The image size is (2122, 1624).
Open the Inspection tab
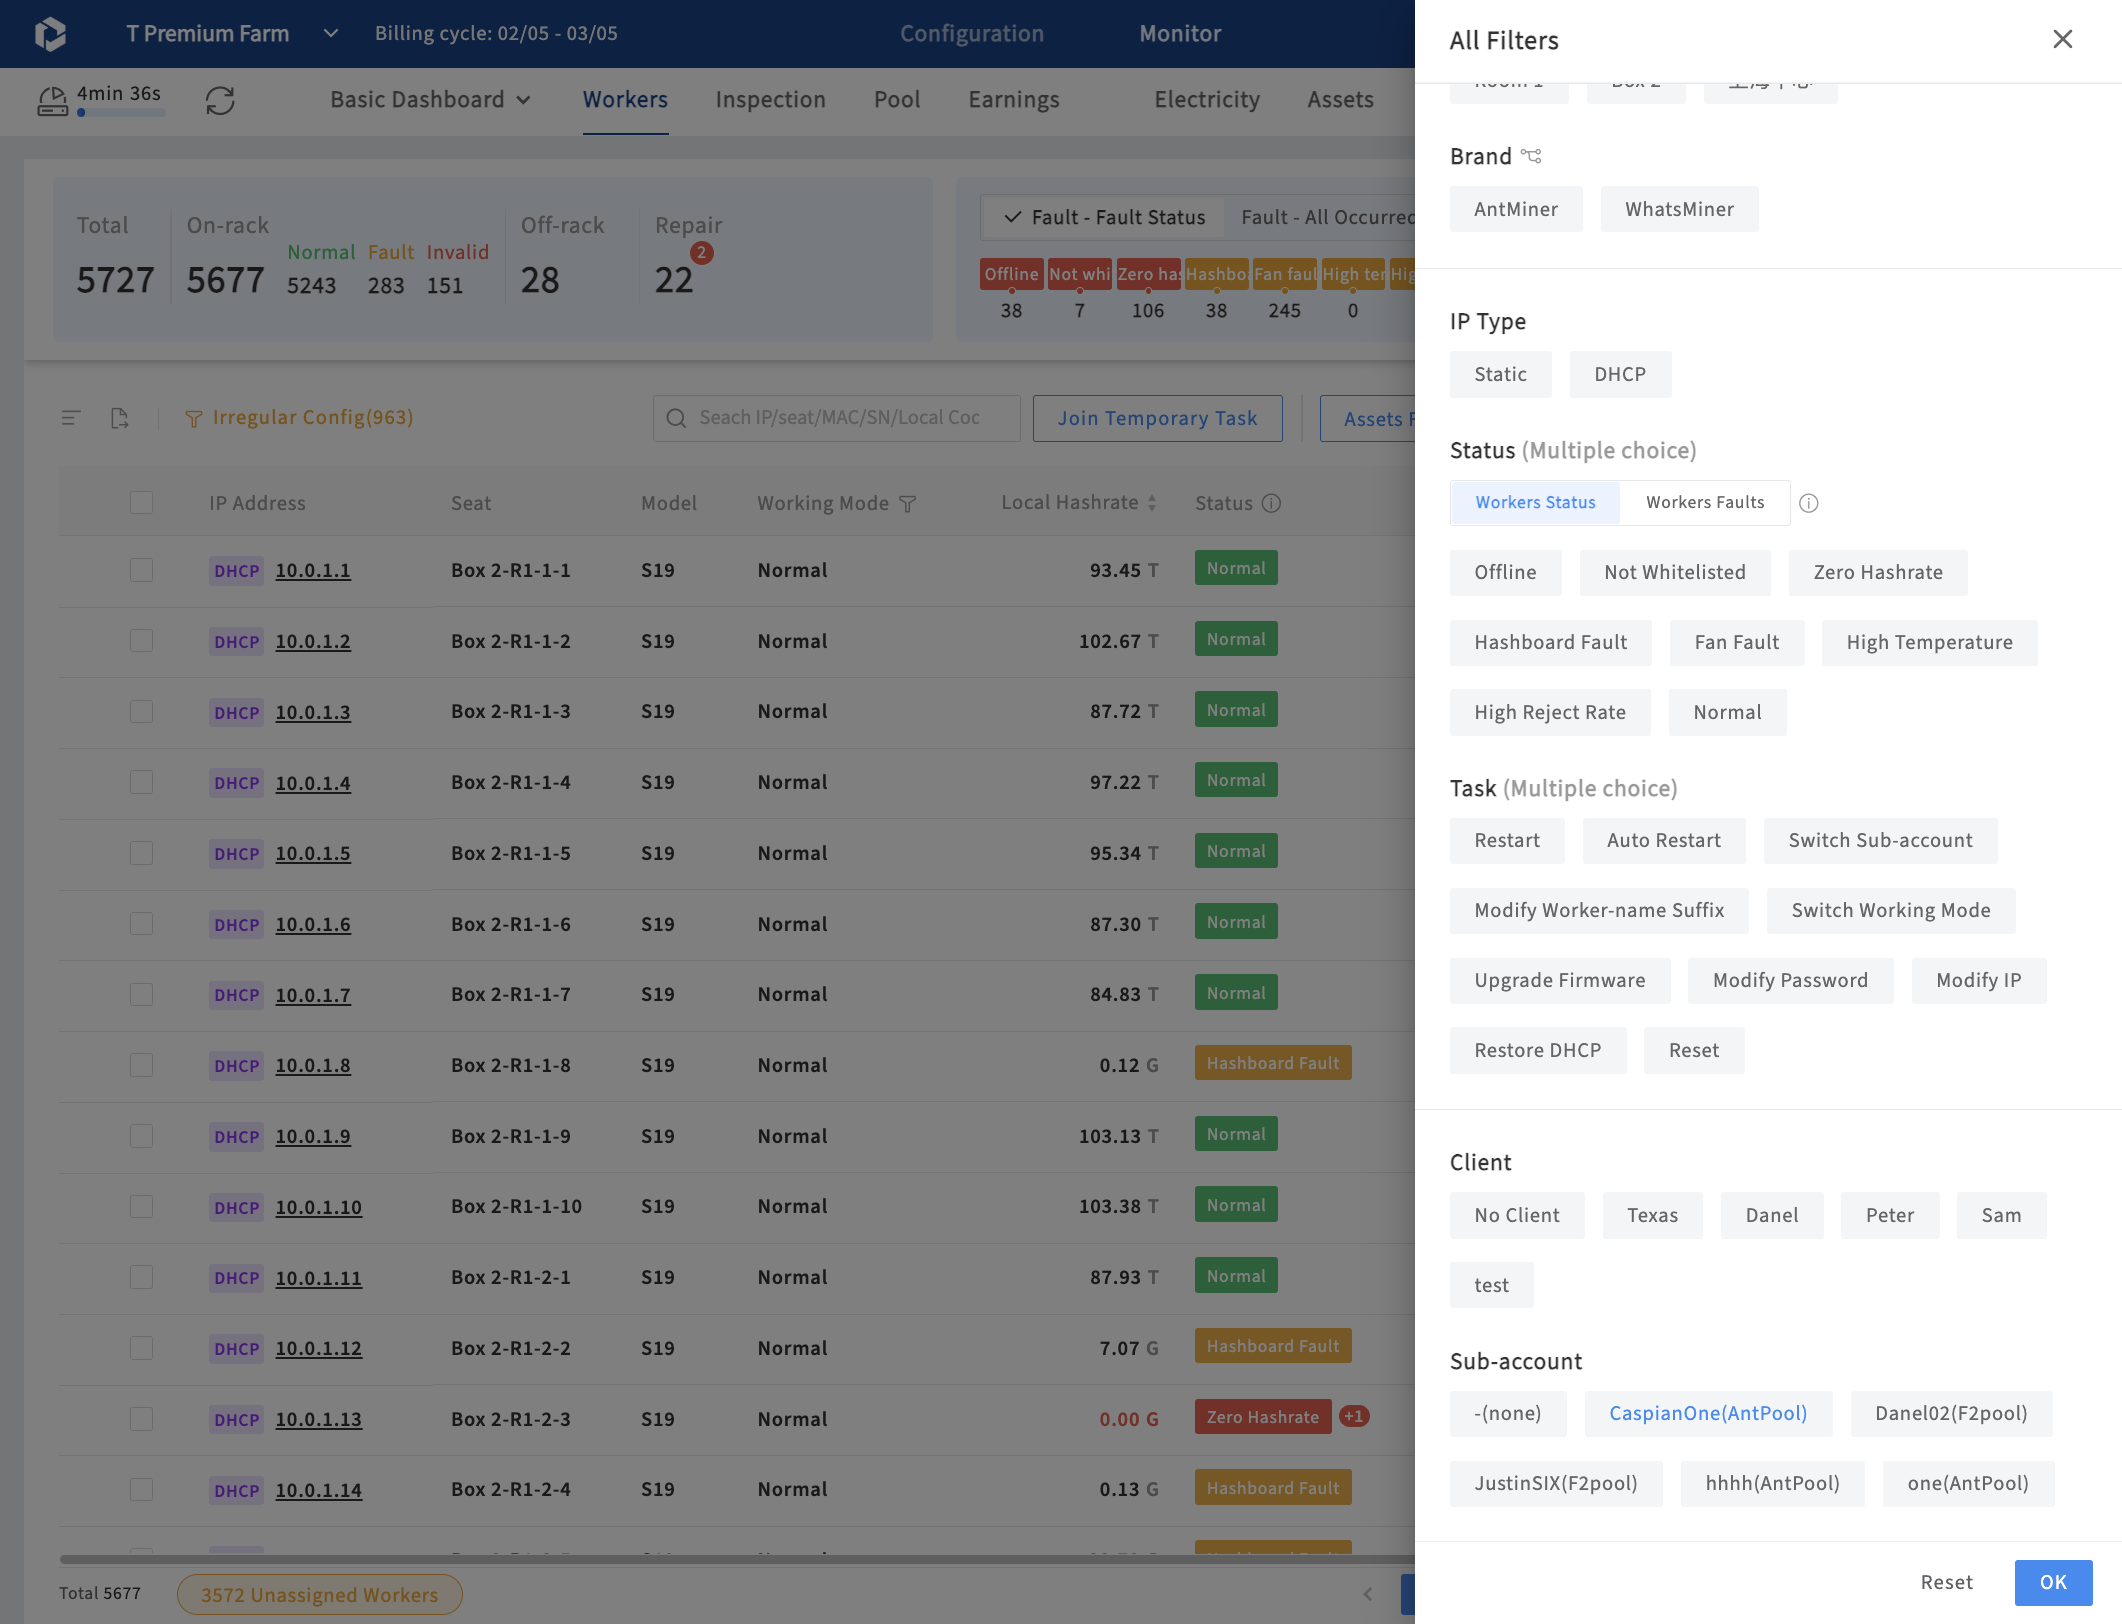pyautogui.click(x=770, y=100)
